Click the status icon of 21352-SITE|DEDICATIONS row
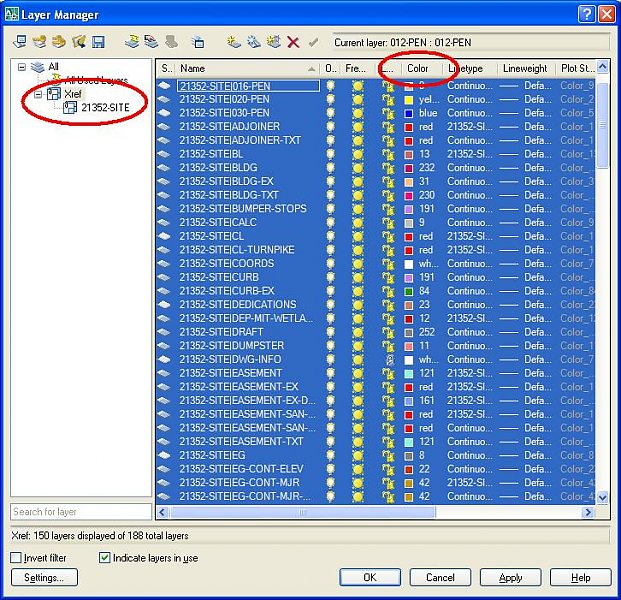 click(164, 305)
